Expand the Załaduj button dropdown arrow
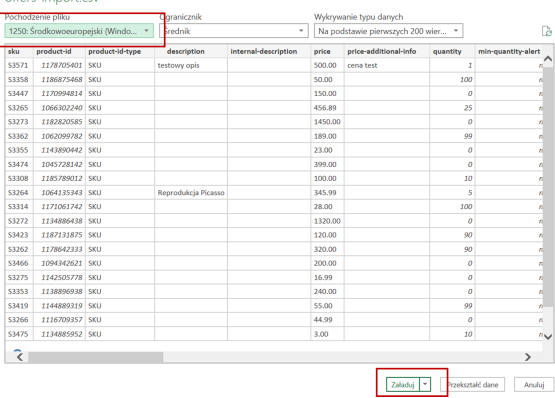The image size is (555, 398). pos(425,385)
